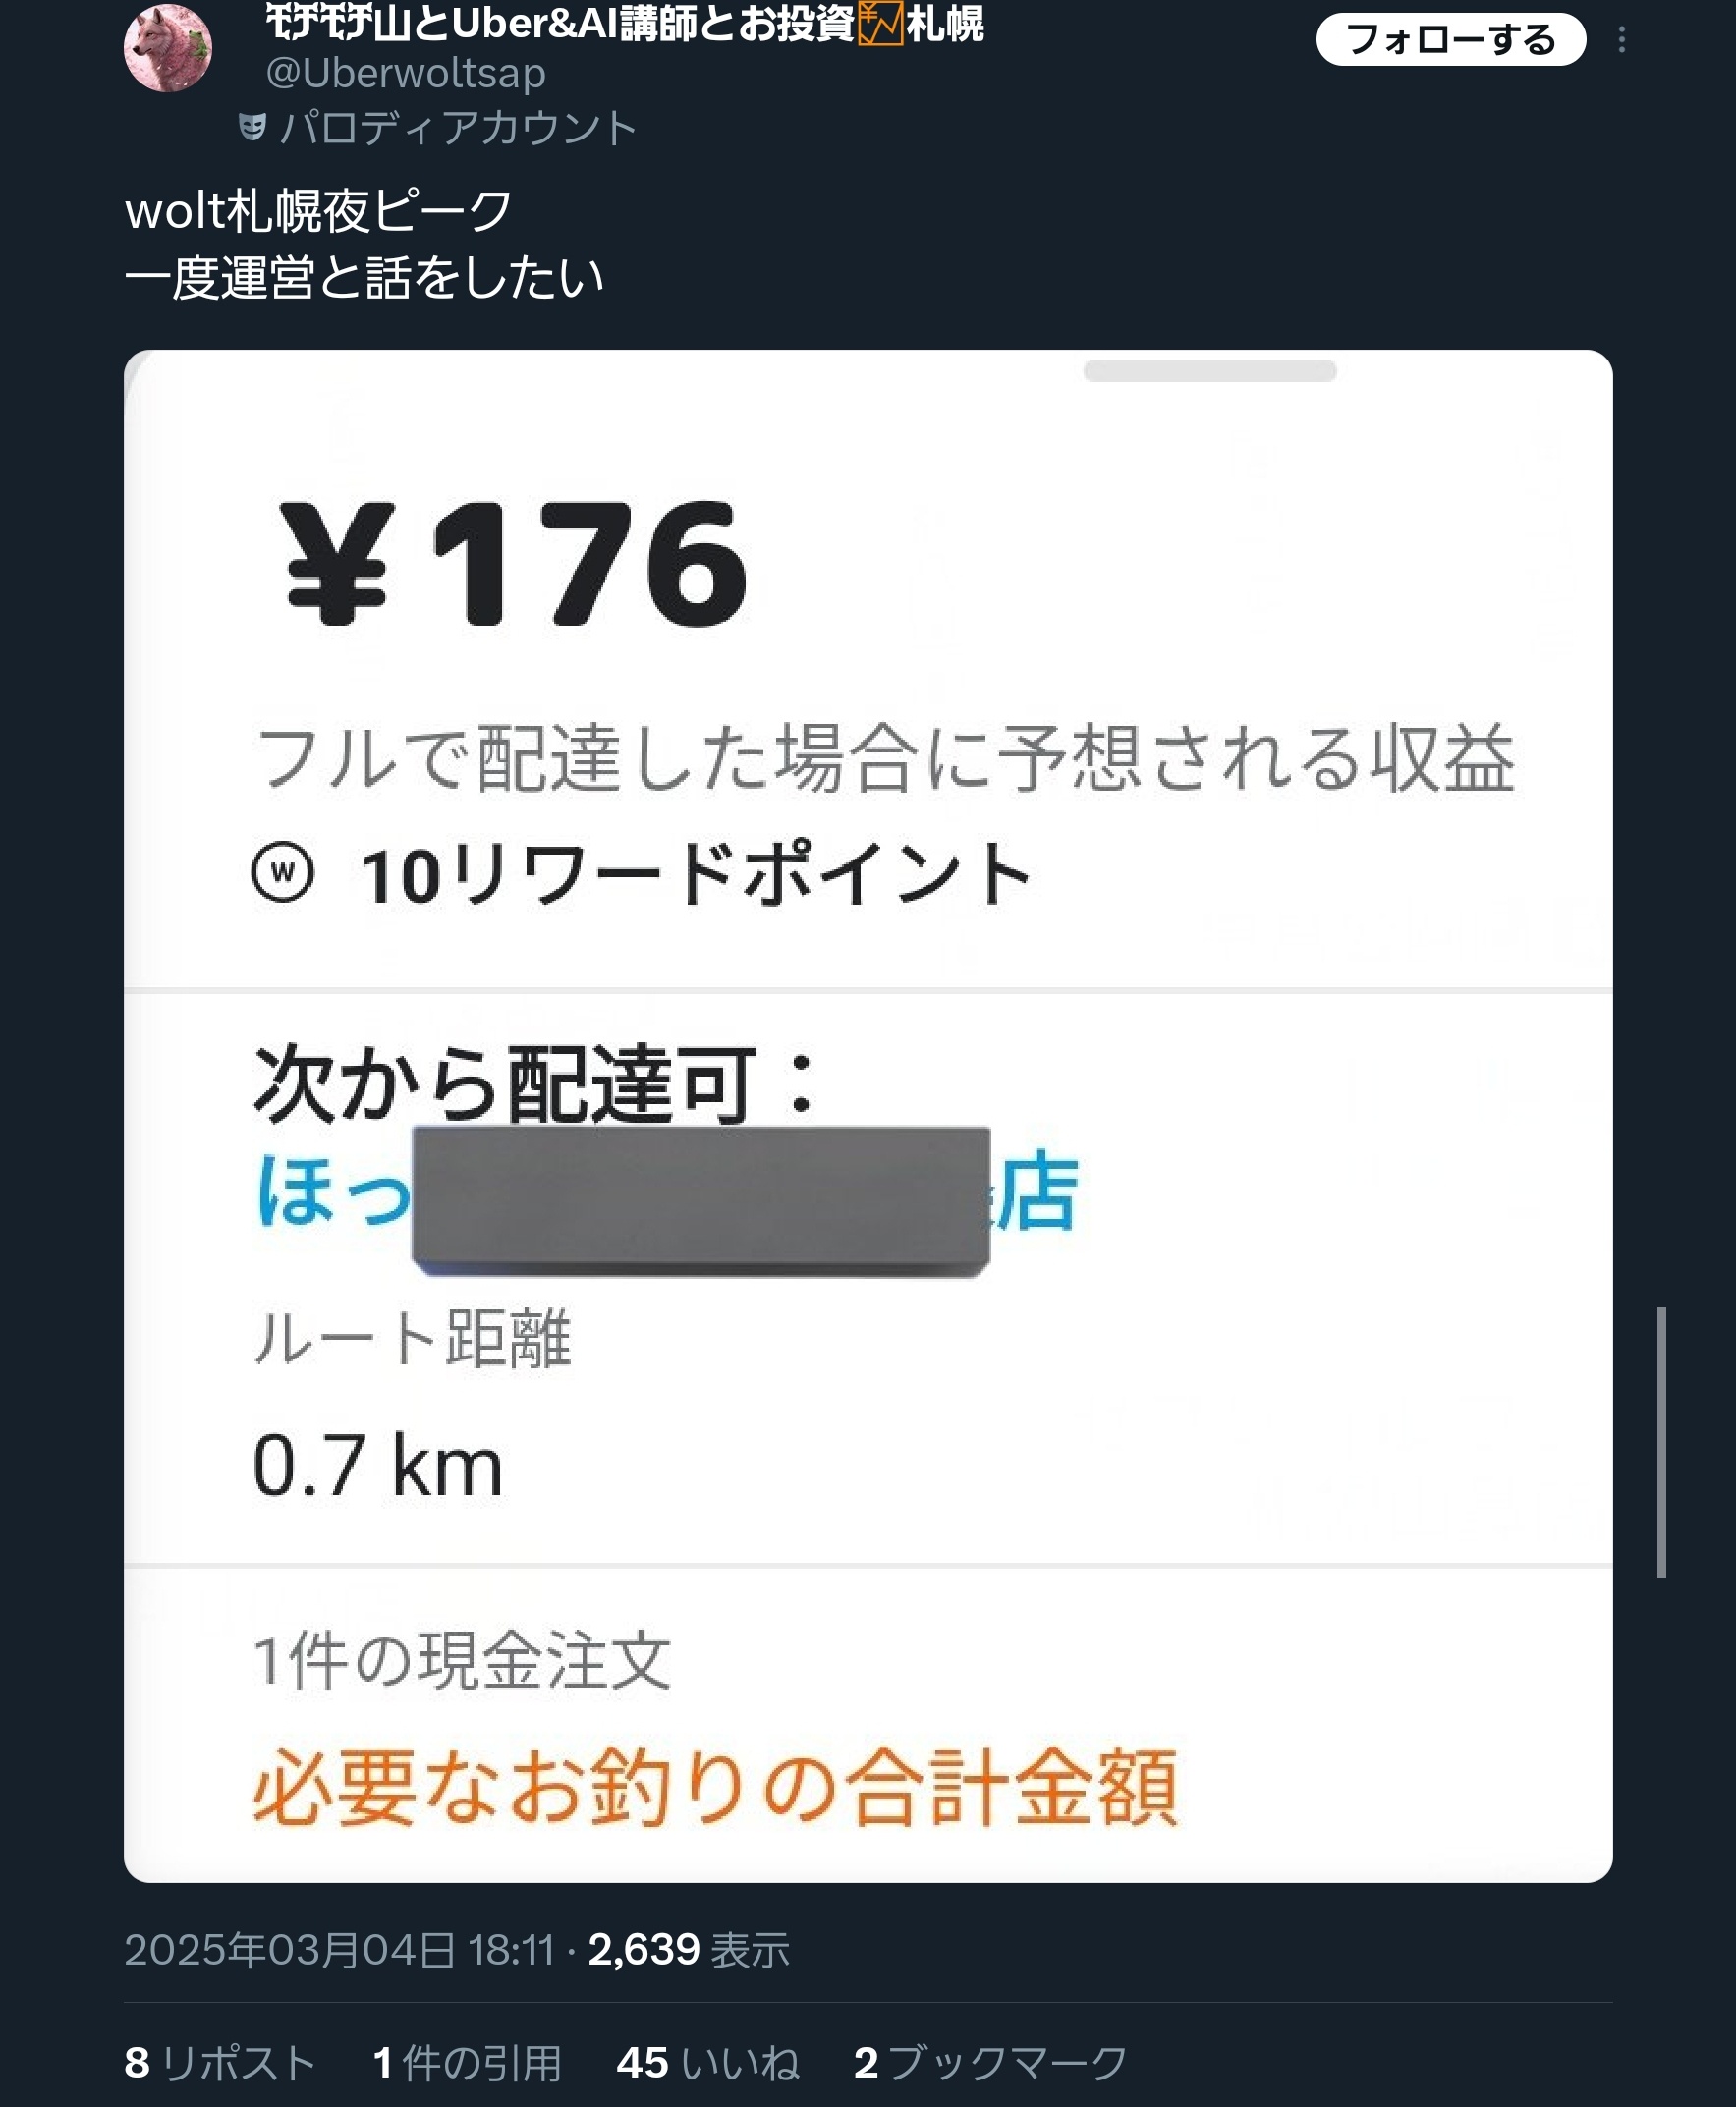This screenshot has height=2107, width=1736.
Task: Click the chart emoji in display name
Action: point(880,22)
